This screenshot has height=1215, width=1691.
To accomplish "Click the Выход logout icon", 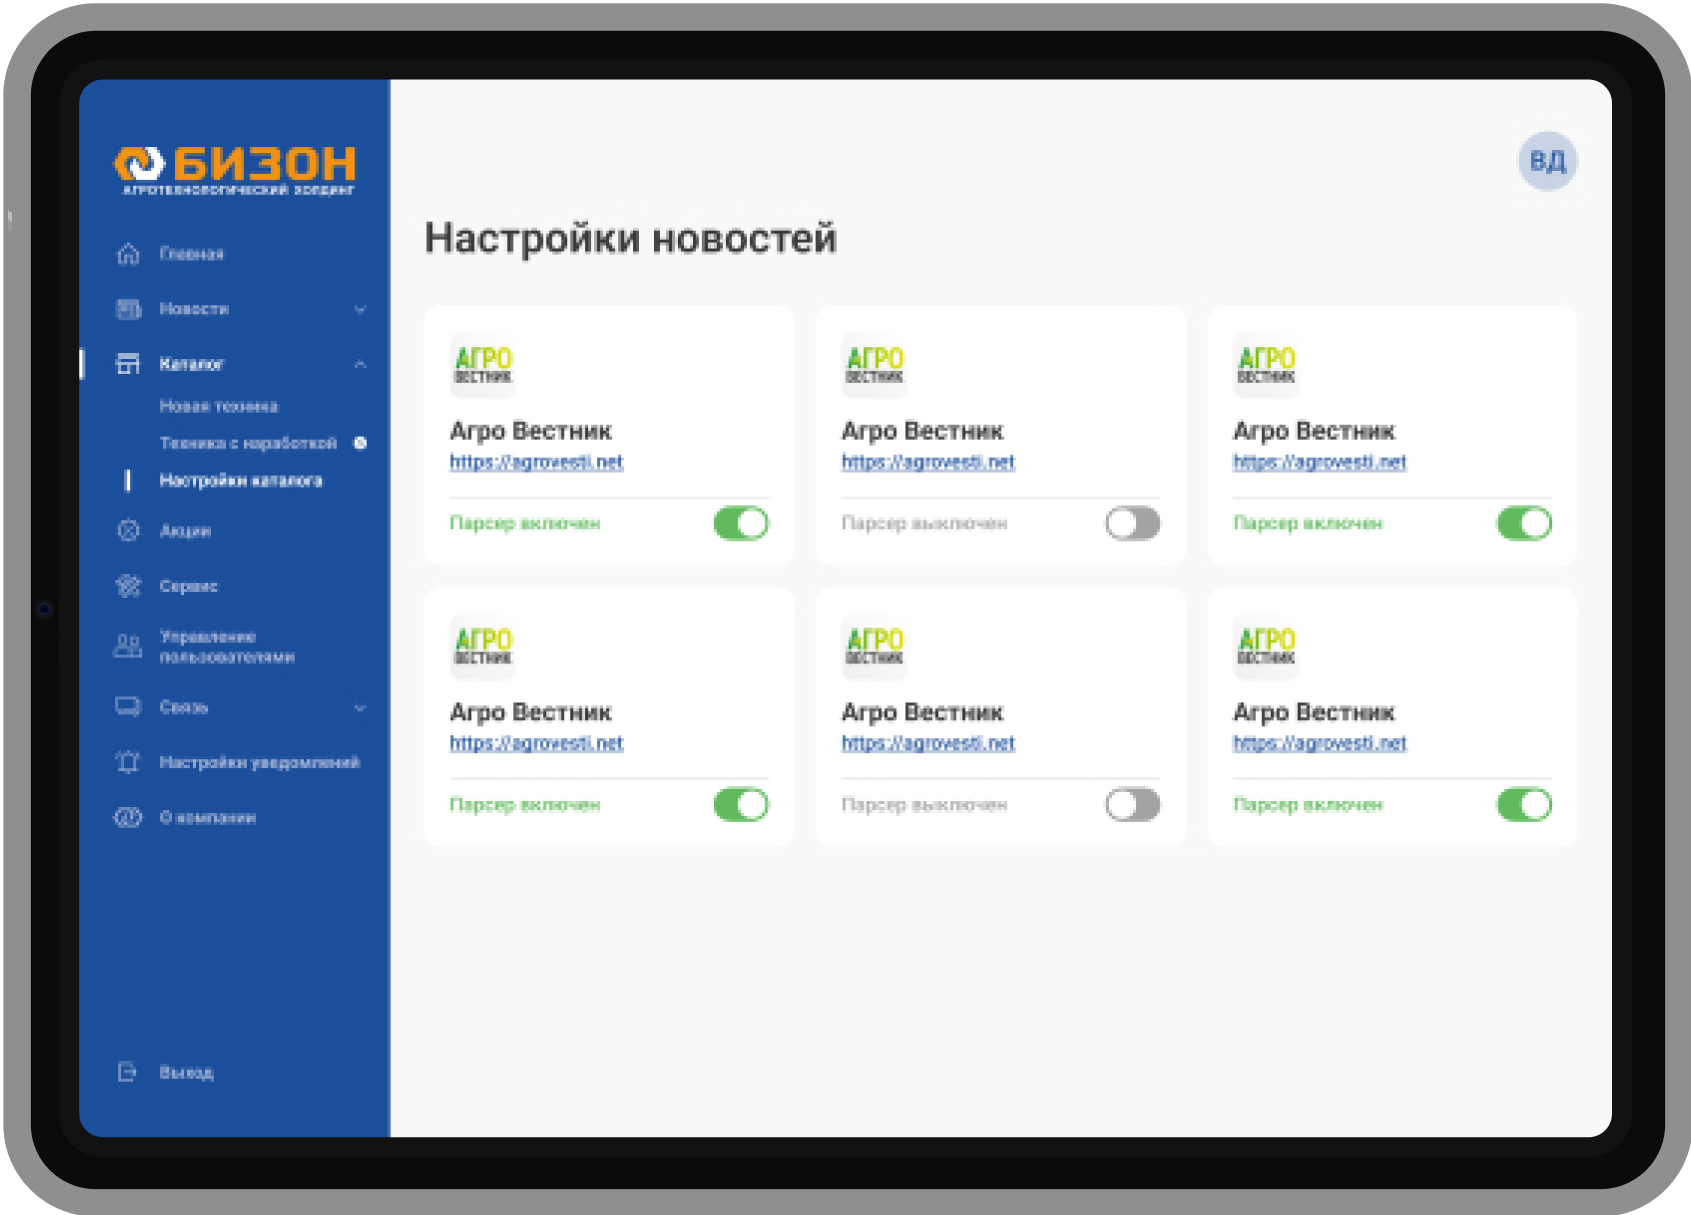I will tap(127, 1072).
